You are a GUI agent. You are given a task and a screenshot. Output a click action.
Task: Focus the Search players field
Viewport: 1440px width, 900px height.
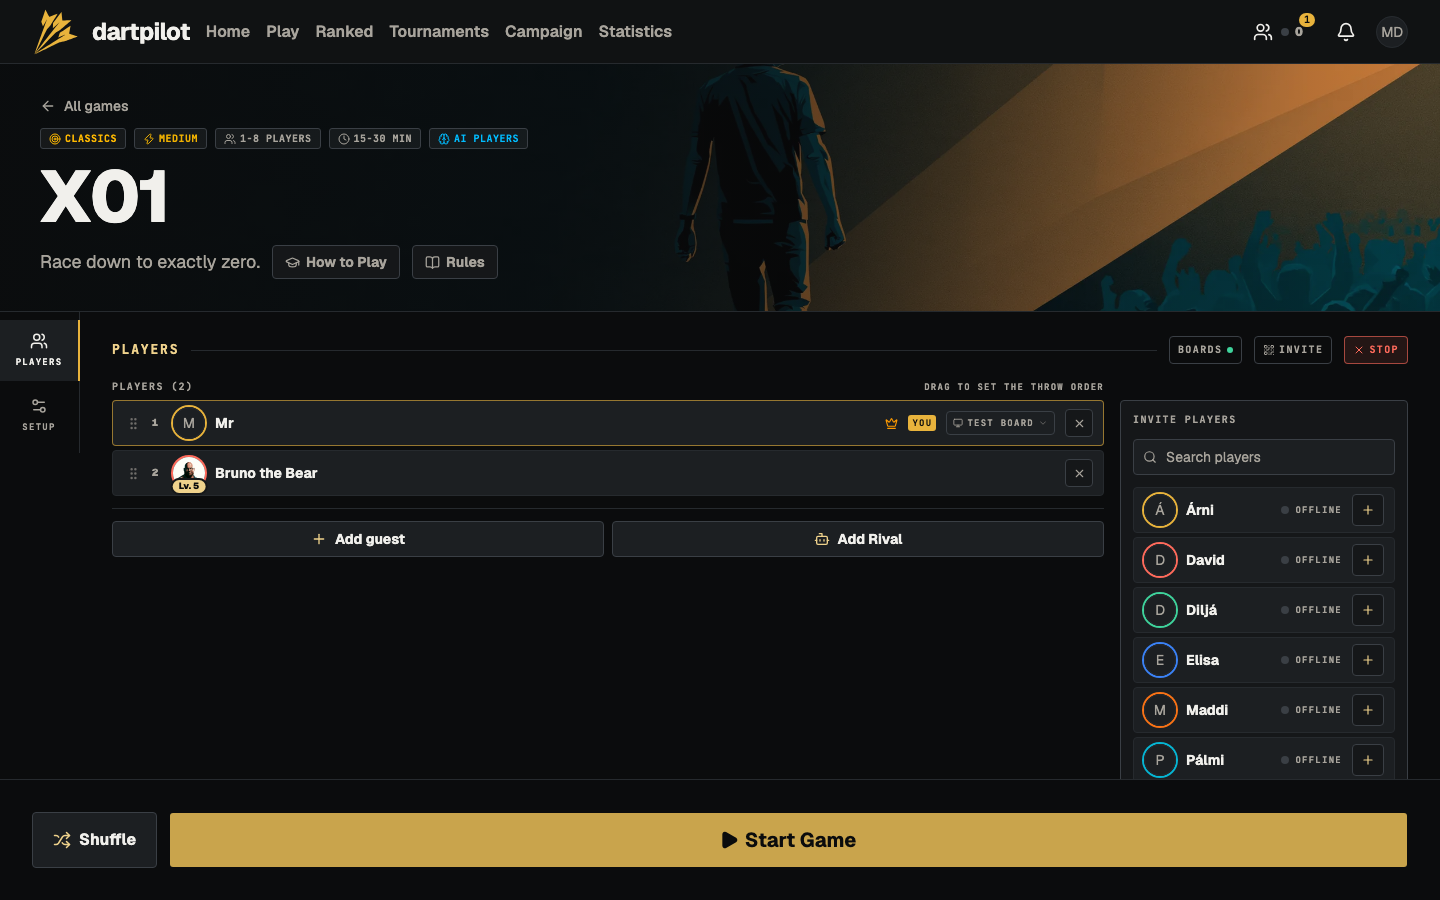[1264, 457]
